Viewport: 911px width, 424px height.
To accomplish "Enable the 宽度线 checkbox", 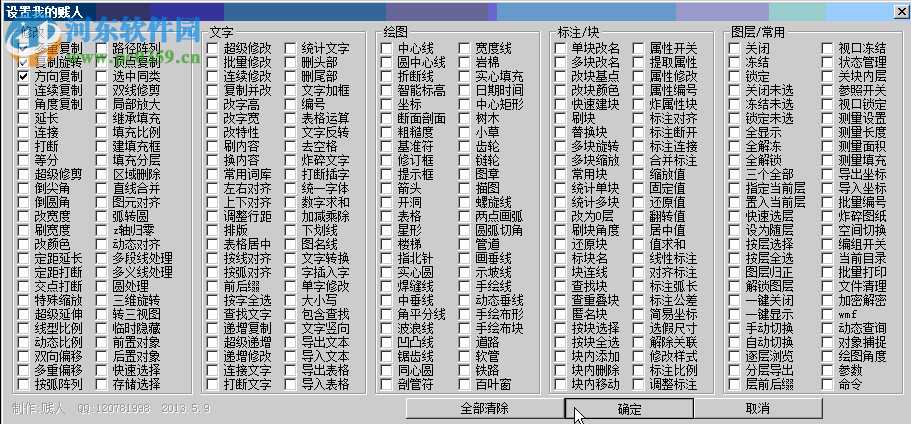I will 464,48.
